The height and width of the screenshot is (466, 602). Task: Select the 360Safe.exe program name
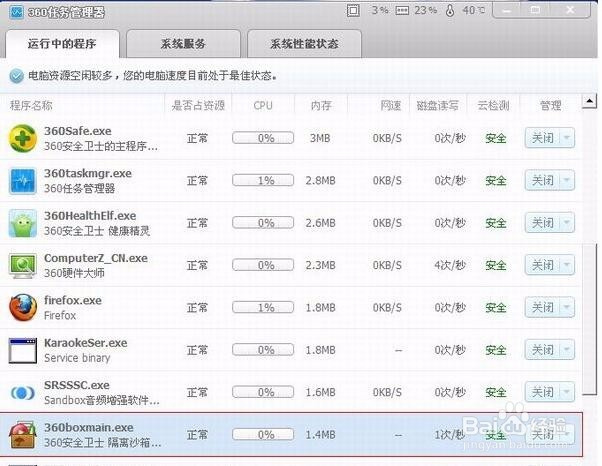tap(78, 131)
